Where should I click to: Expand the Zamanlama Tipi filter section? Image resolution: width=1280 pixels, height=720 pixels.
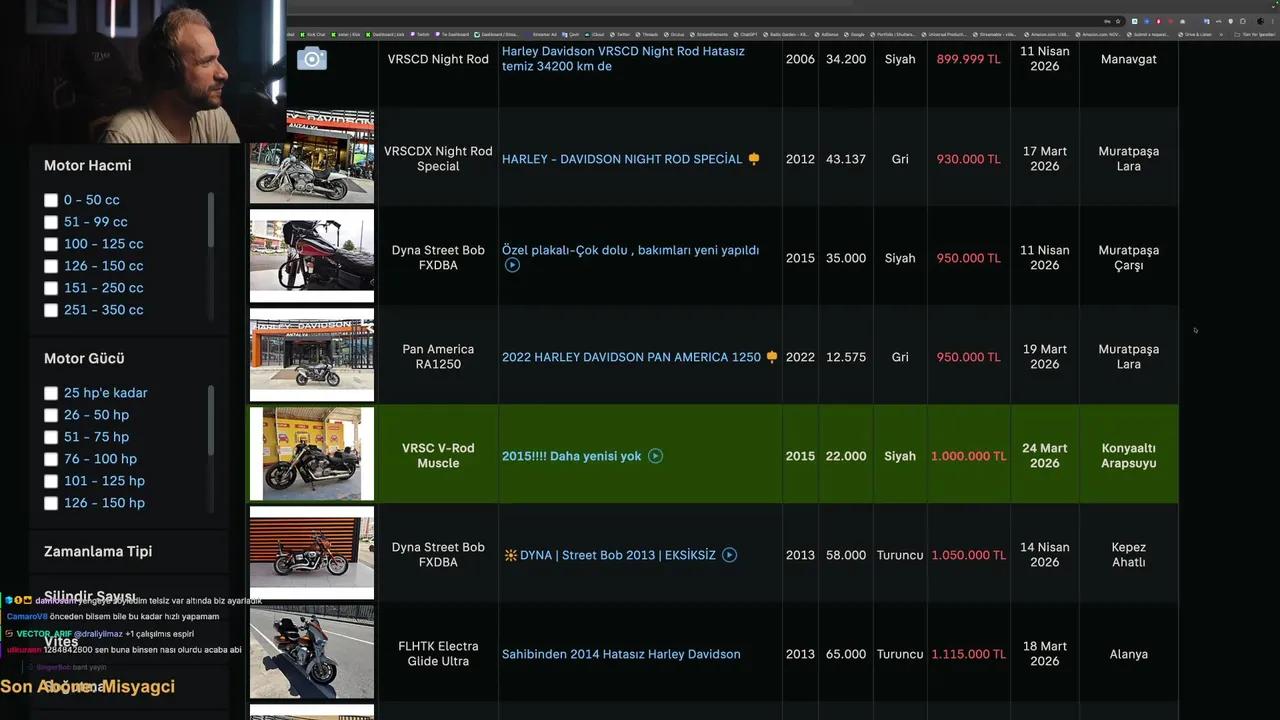pos(98,551)
